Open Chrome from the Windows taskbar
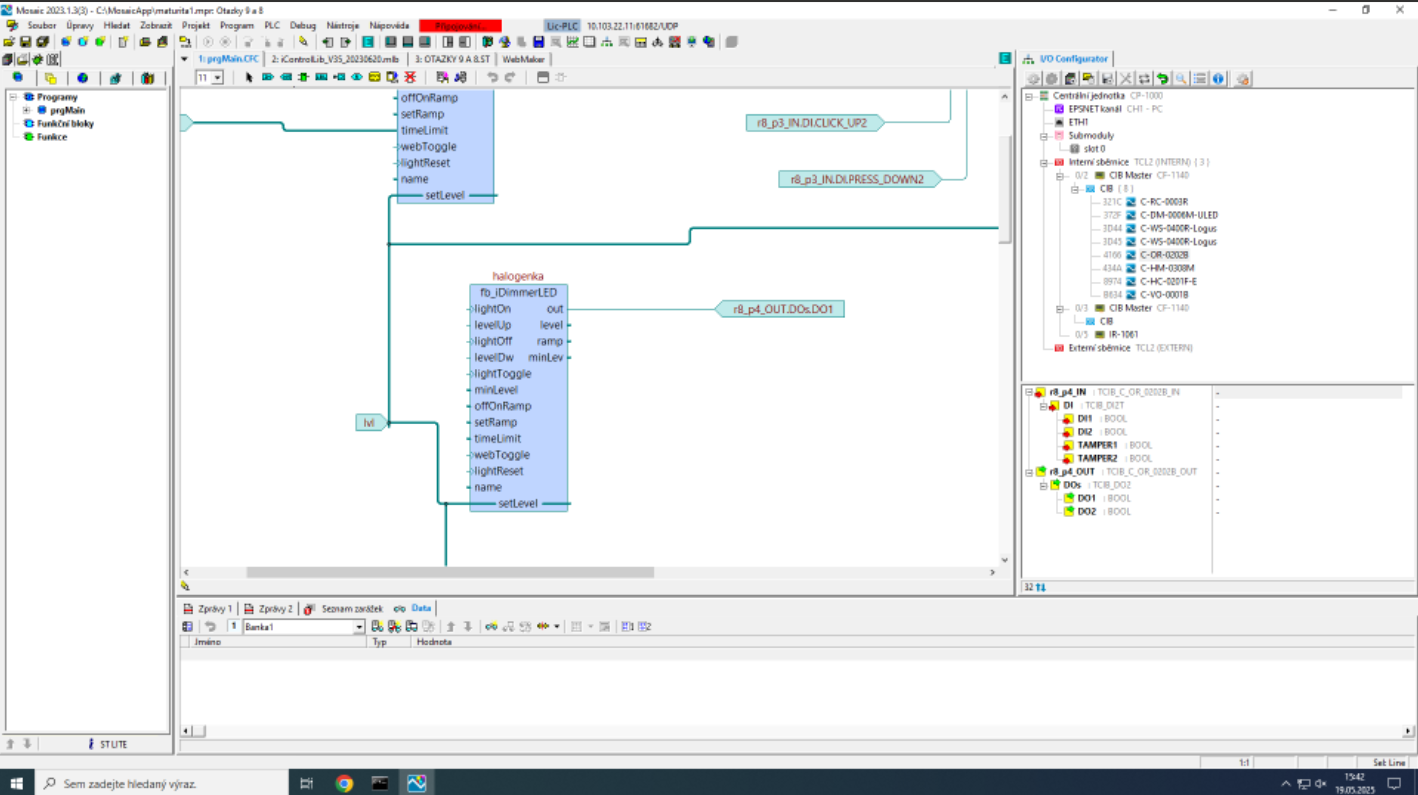The image size is (1418, 795). 344,783
